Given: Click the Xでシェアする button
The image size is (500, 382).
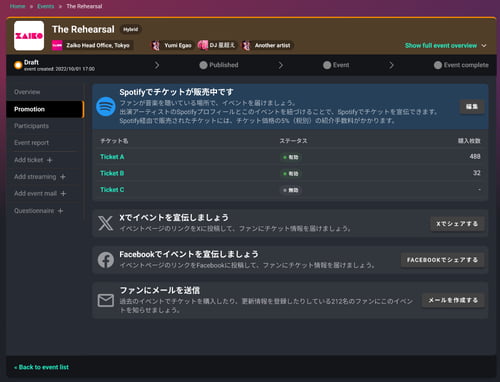Looking at the screenshot, I should coord(457,224).
